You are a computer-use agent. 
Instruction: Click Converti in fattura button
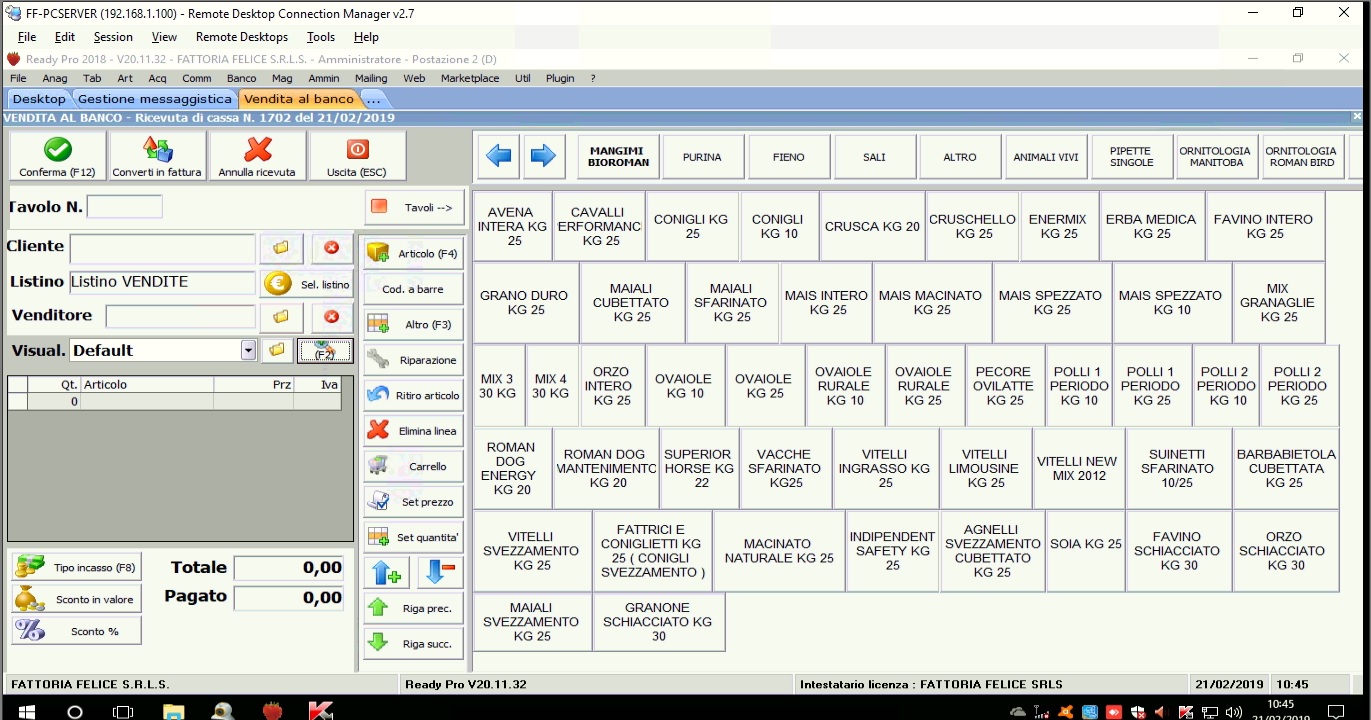pos(157,157)
